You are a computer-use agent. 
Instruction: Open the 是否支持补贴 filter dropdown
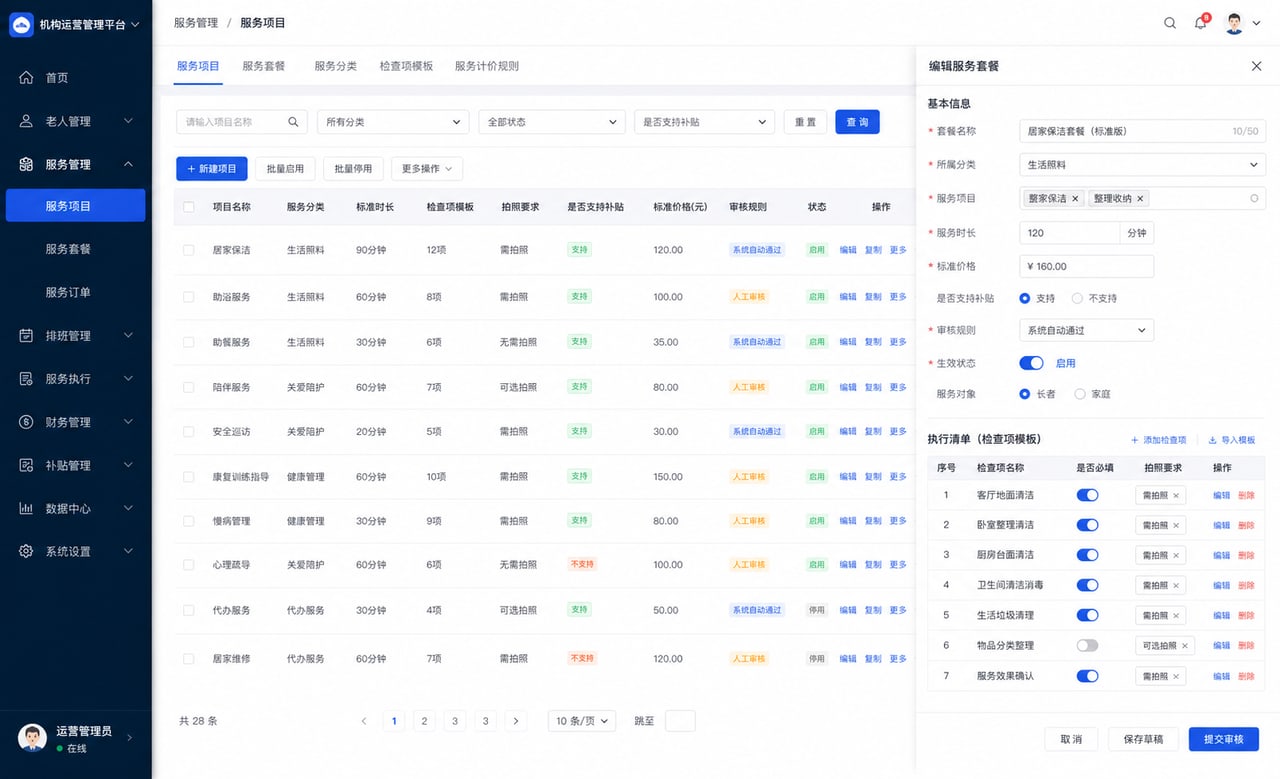704,122
